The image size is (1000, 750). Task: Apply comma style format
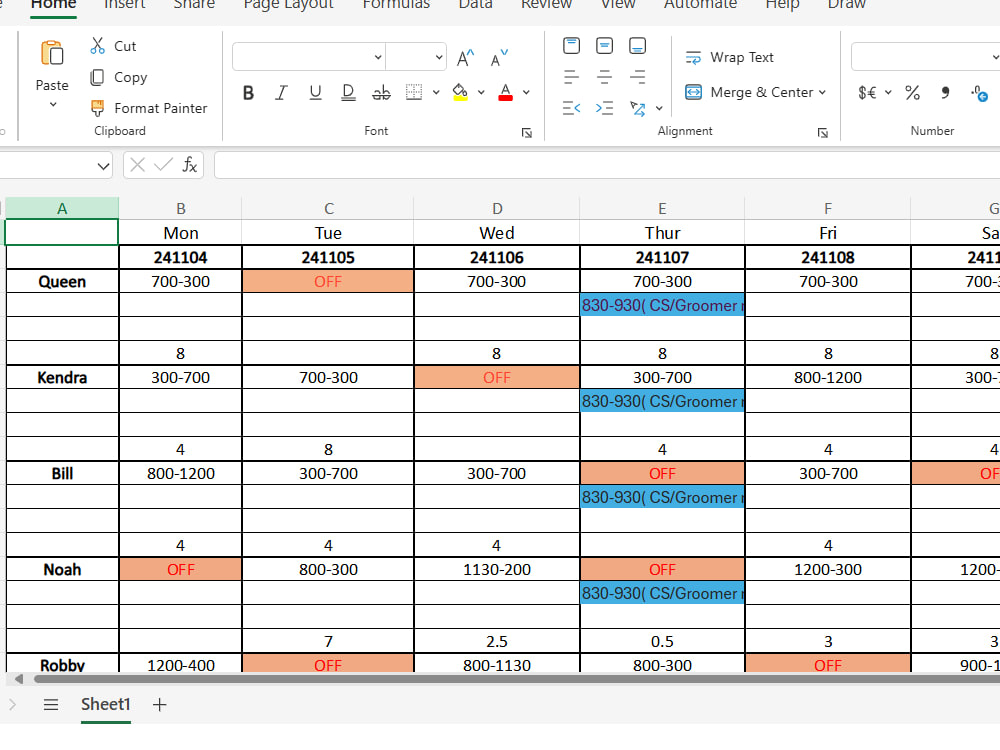pos(945,93)
